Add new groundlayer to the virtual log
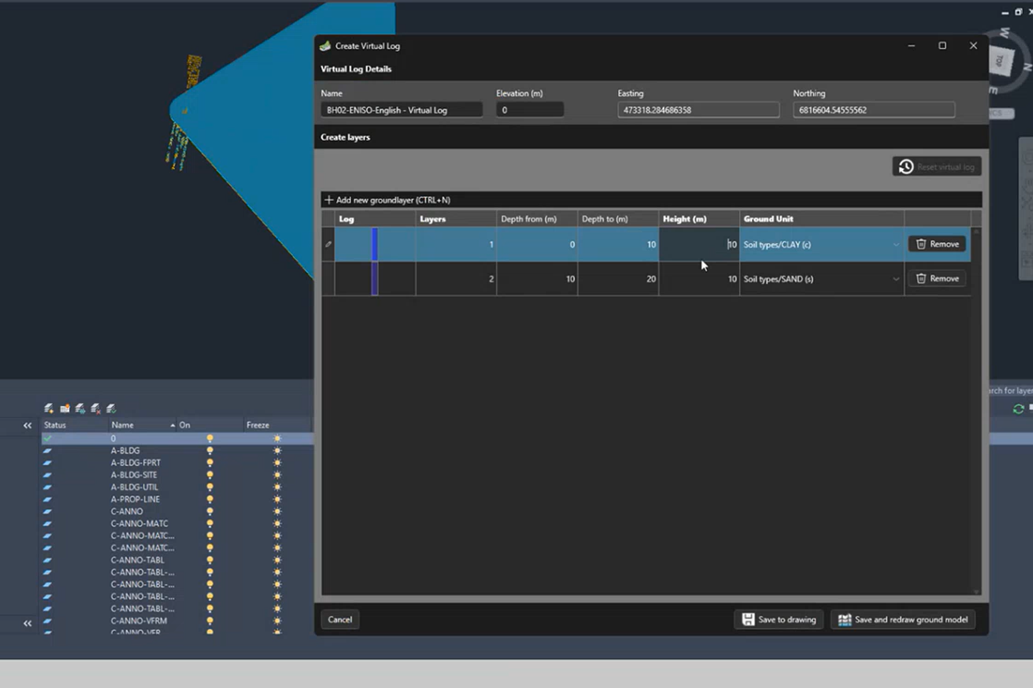1033x688 pixels. pos(387,200)
